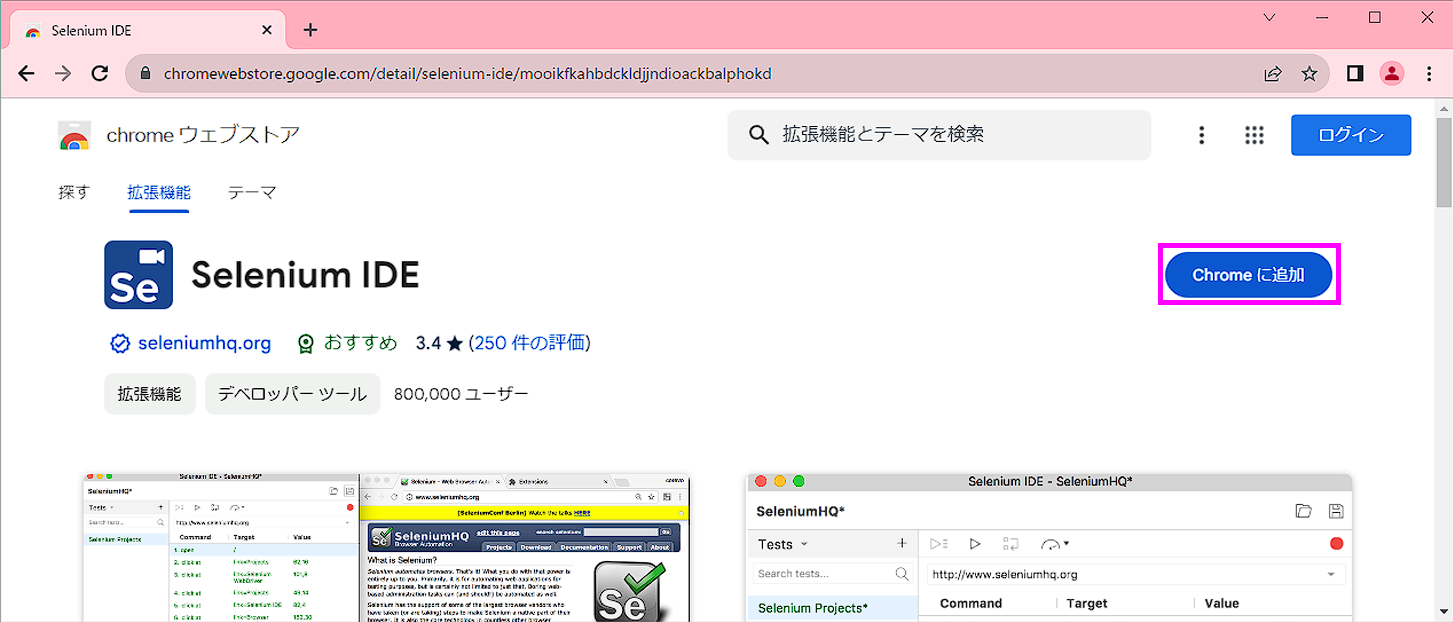Image resolution: width=1453 pixels, height=622 pixels.
Task: Open the Google apps grid launcher
Action: 1254,135
